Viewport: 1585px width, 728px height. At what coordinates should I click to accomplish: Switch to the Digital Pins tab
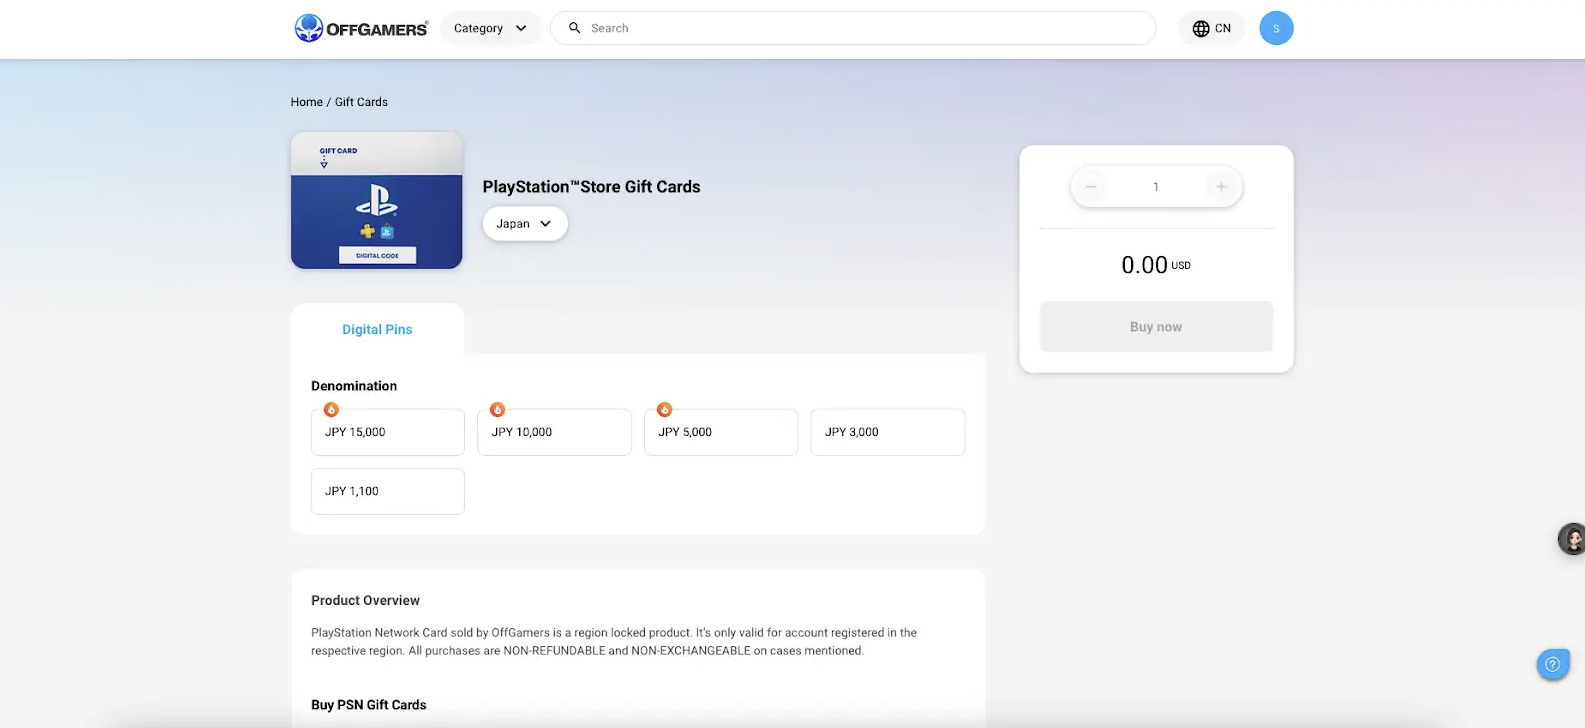(377, 329)
